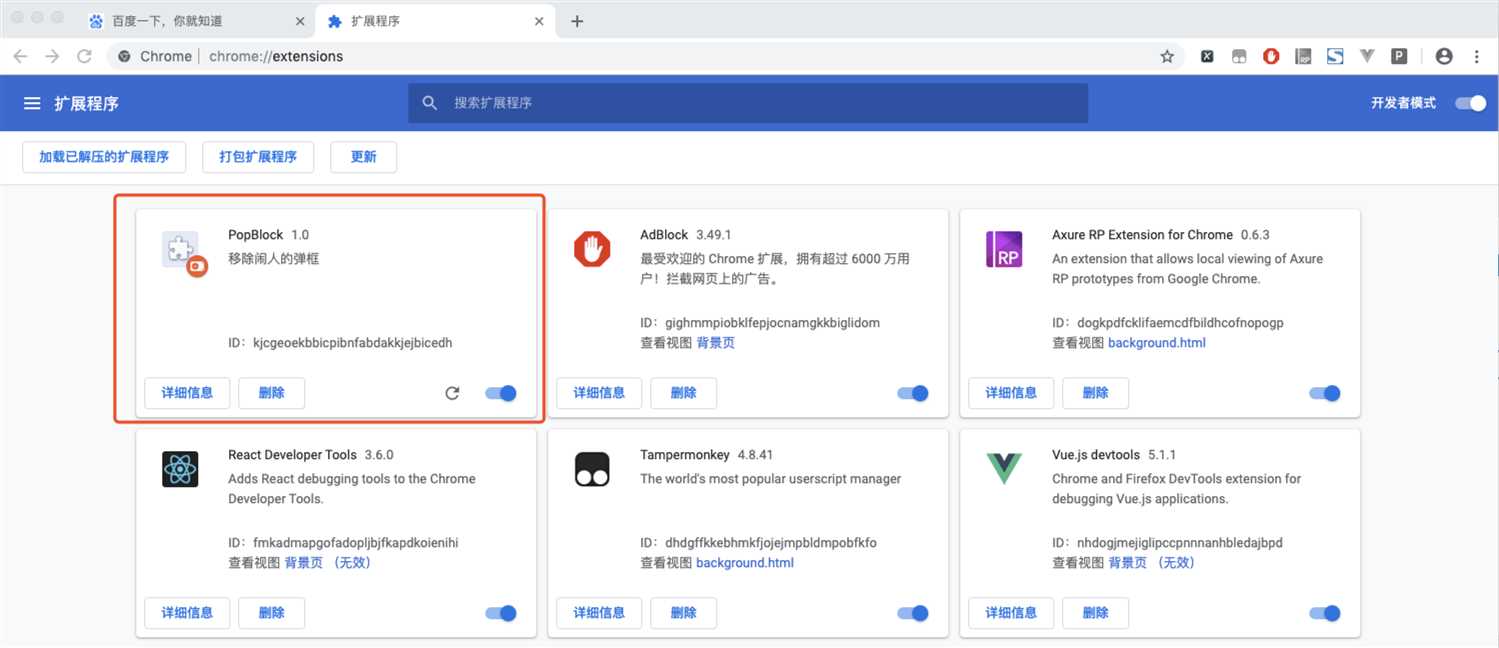
Task: Open React Developer Tools 详细信息
Action: point(187,613)
